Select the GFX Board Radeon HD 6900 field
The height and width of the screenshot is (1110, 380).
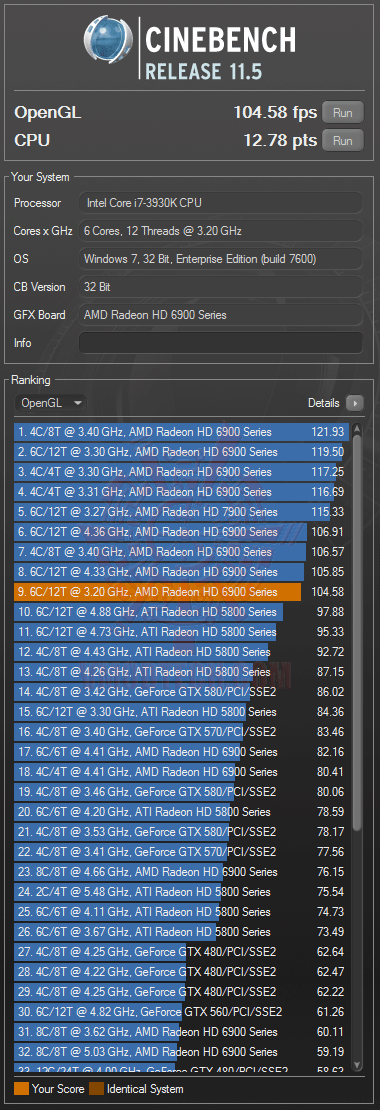[221, 315]
